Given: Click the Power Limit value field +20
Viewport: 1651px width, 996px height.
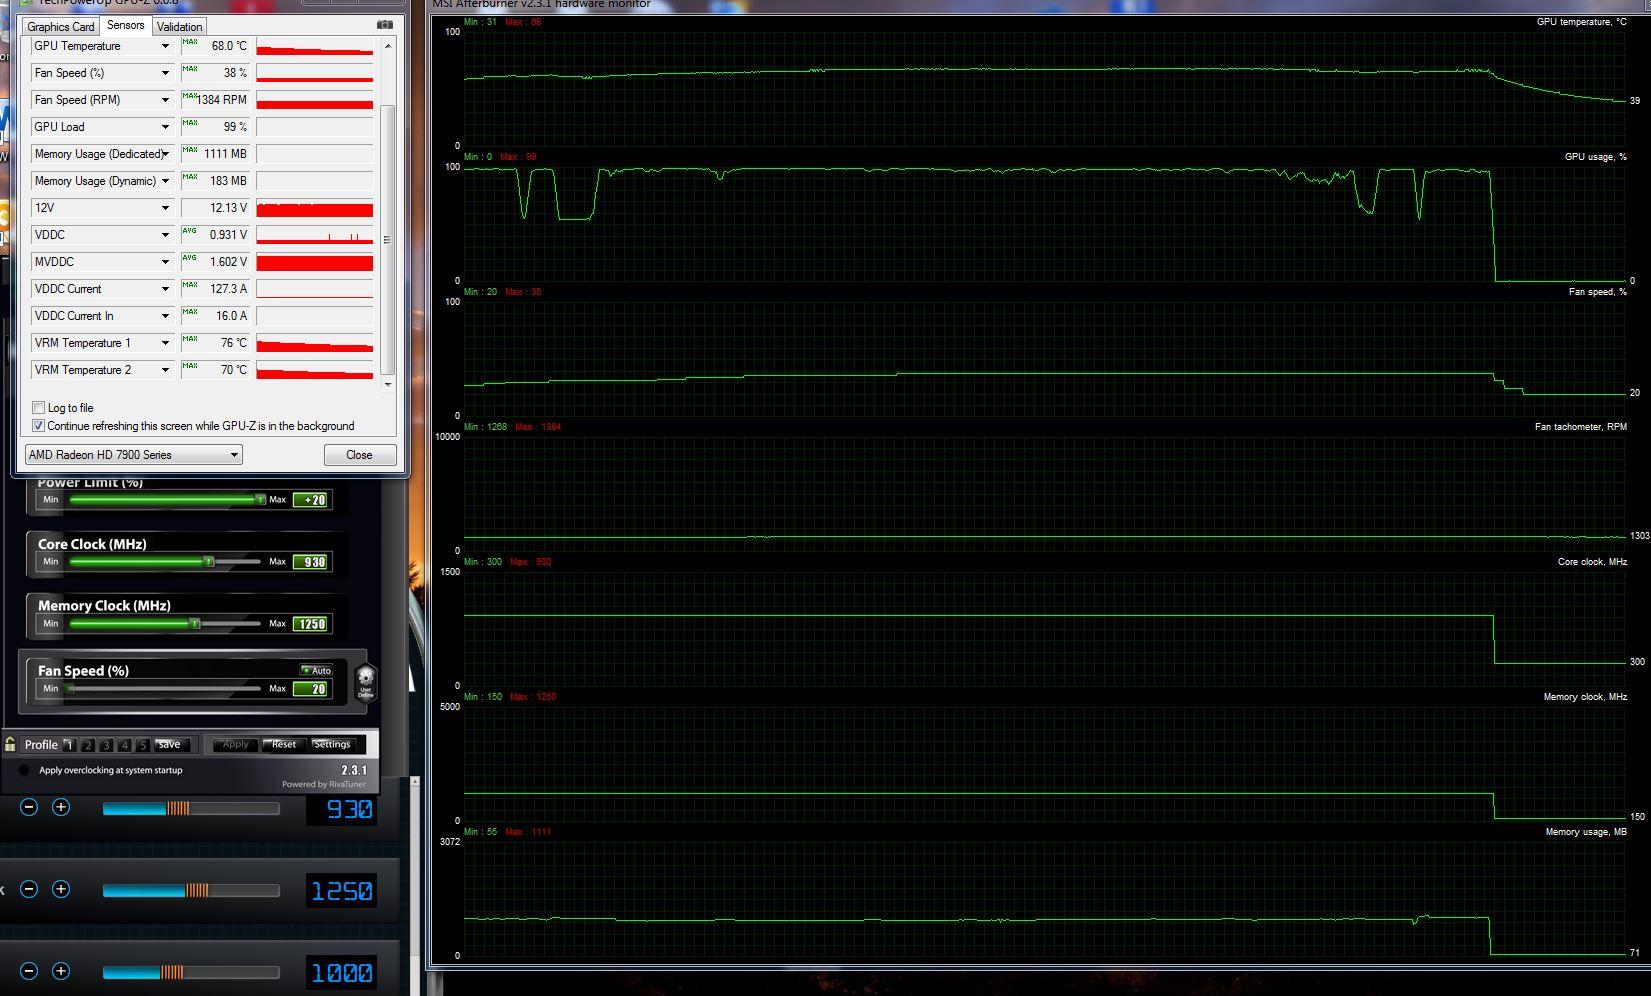Looking at the screenshot, I should point(311,500).
